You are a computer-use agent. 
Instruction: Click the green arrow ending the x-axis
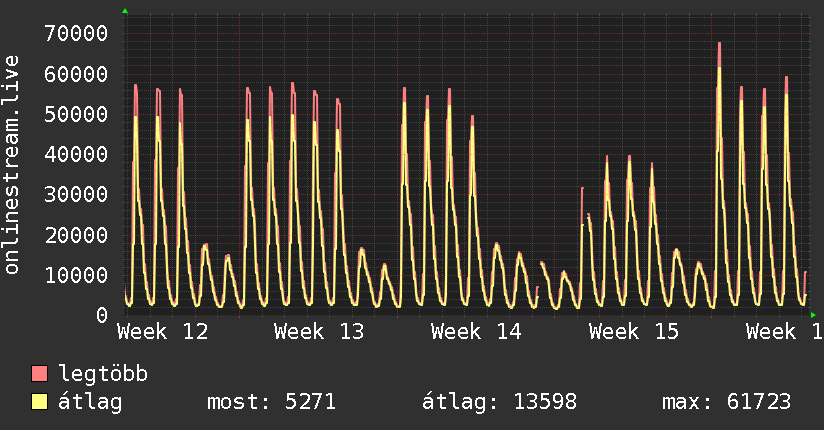pos(813,315)
